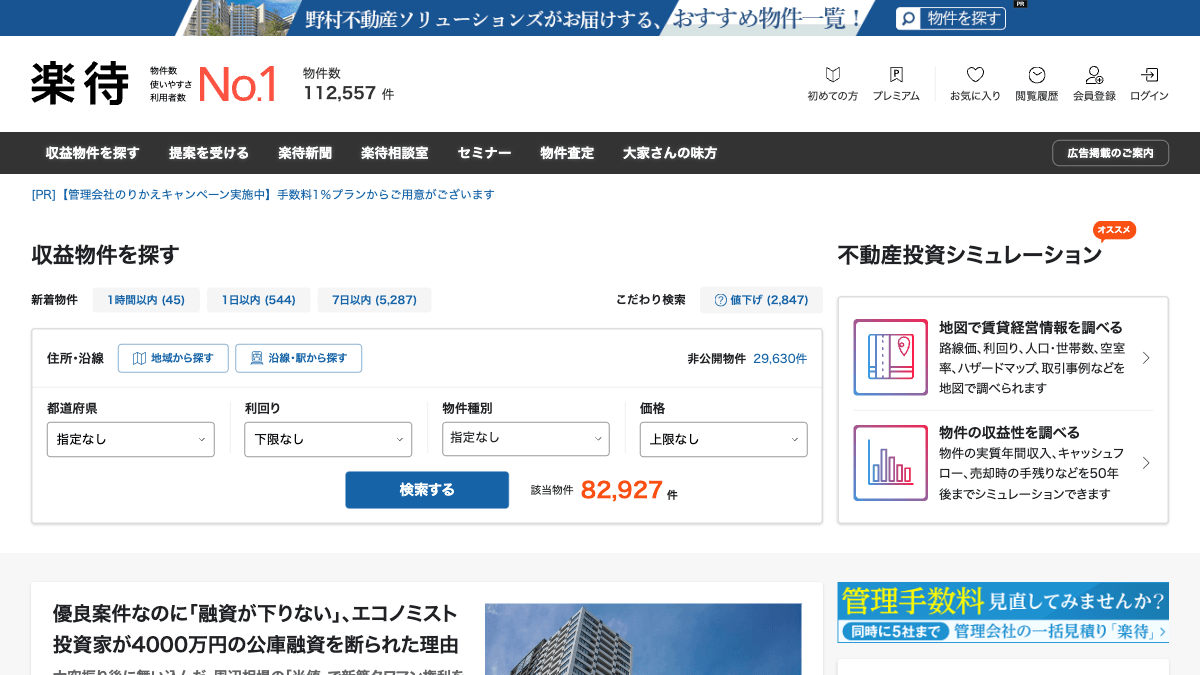1200x675 pixels.
Task: Click the 地域から探す button
Action: (173, 358)
